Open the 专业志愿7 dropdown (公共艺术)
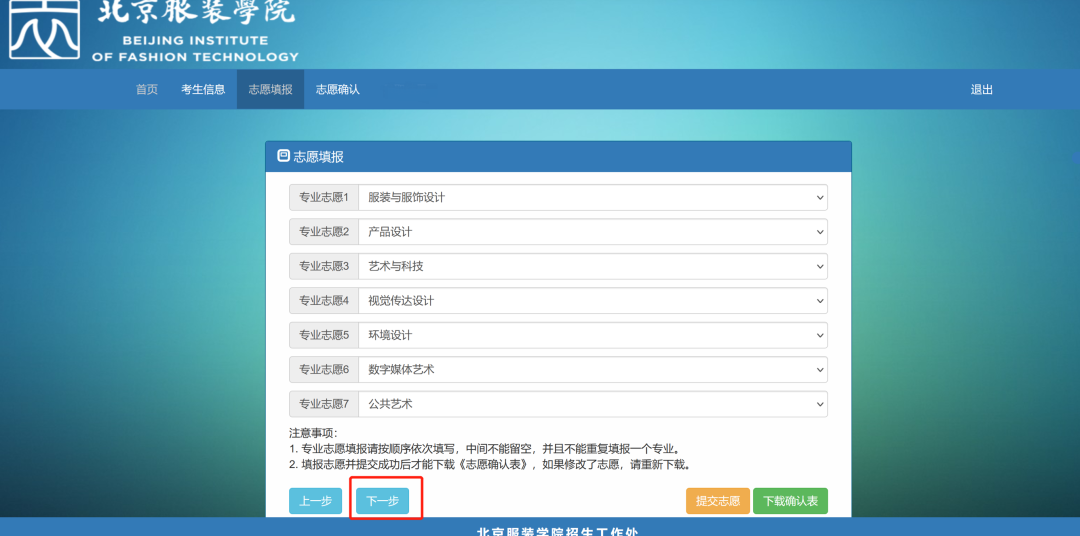1080x536 pixels. (592, 404)
